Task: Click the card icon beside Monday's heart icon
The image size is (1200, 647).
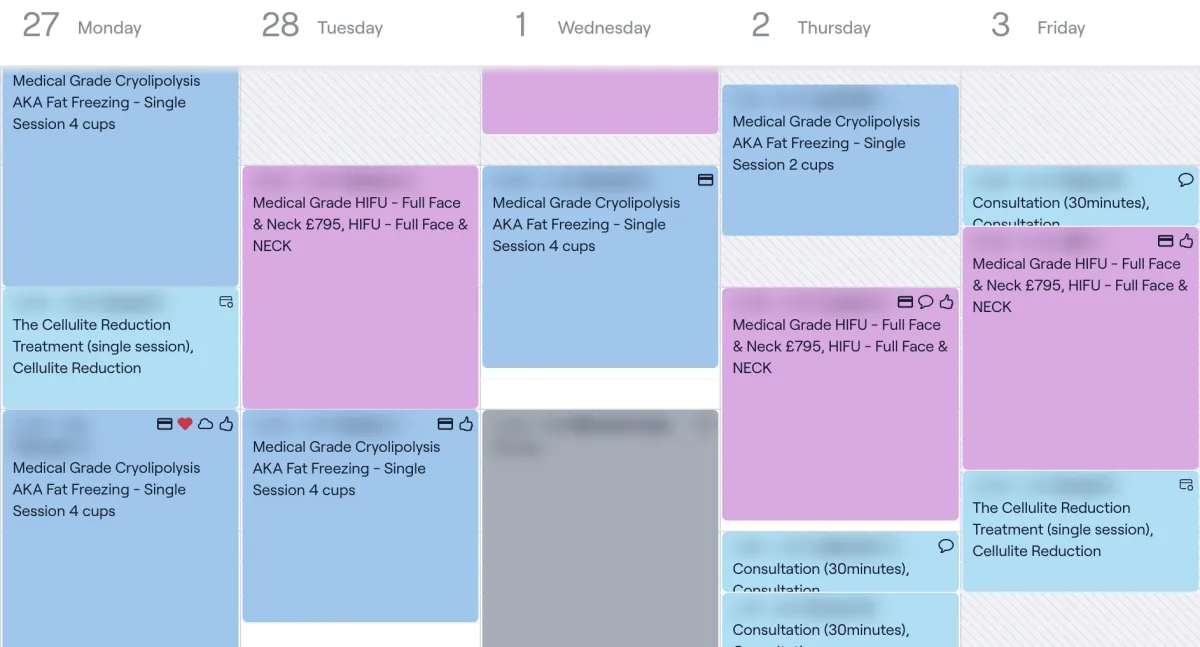Action: click(165, 424)
